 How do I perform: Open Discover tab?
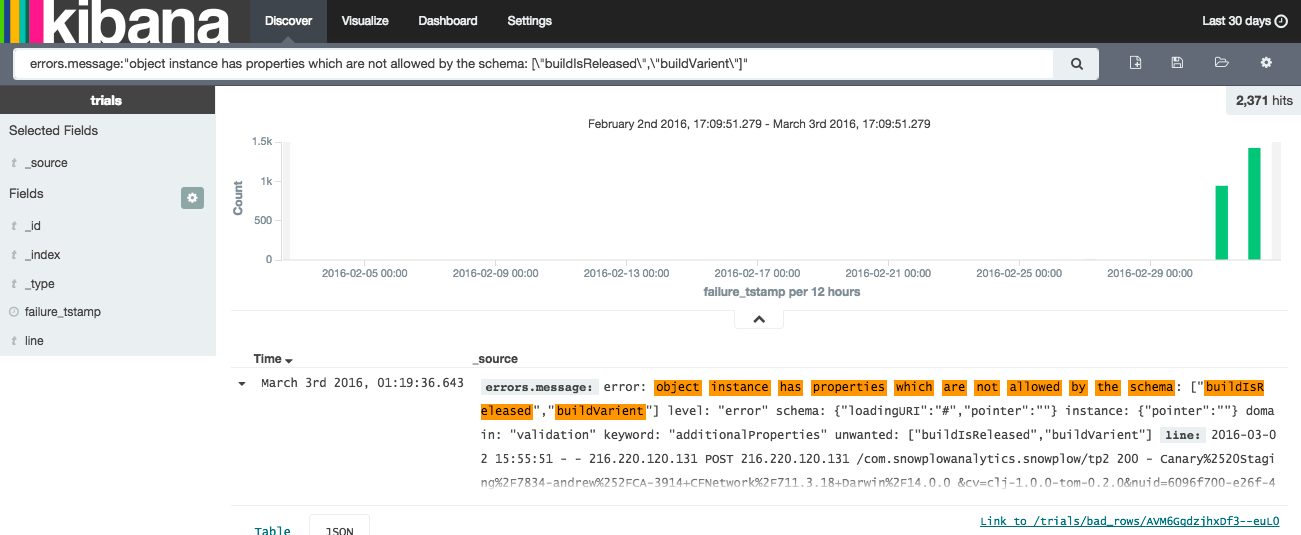(289, 21)
